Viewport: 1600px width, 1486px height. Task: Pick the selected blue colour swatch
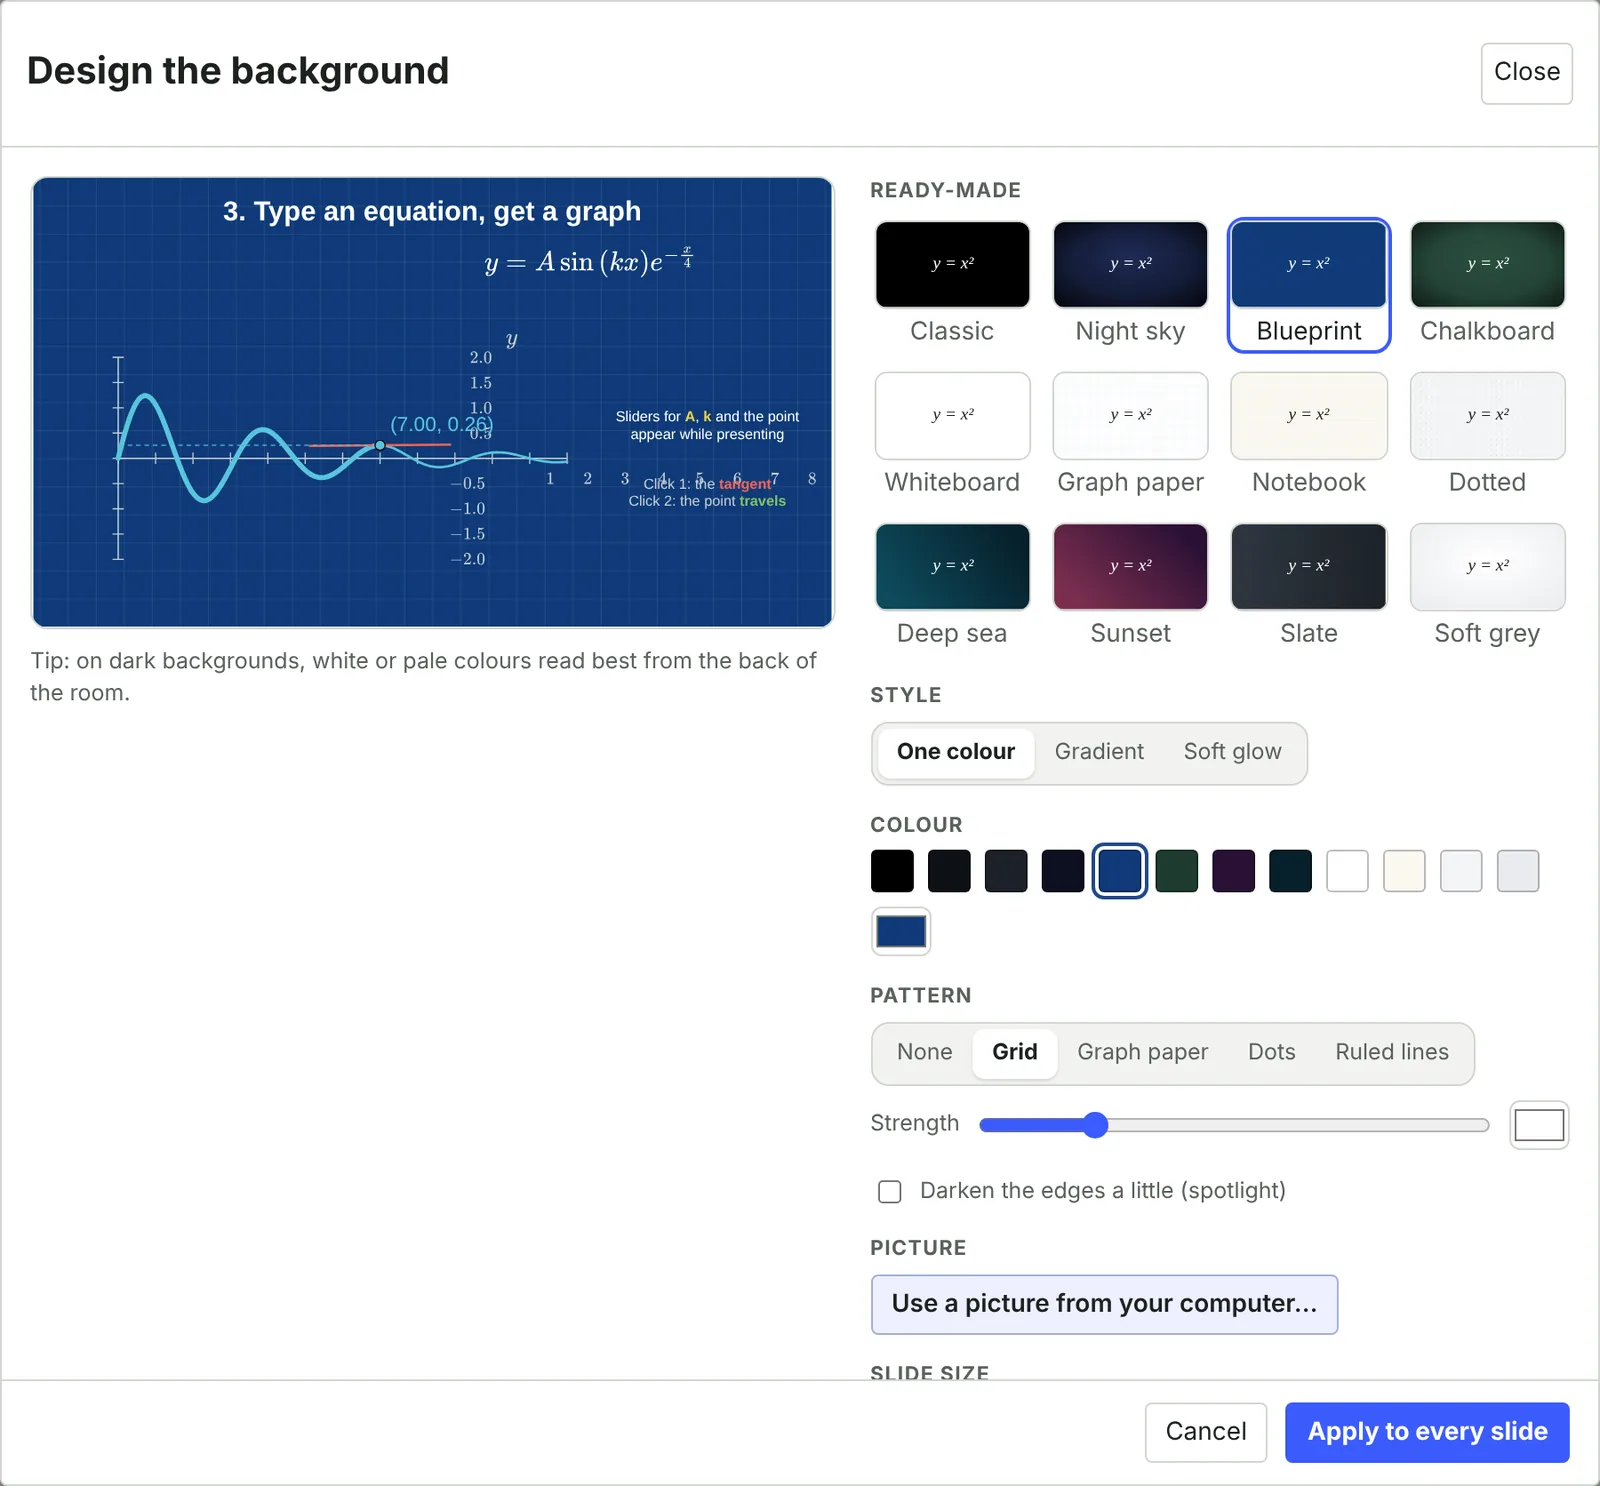[1120, 871]
